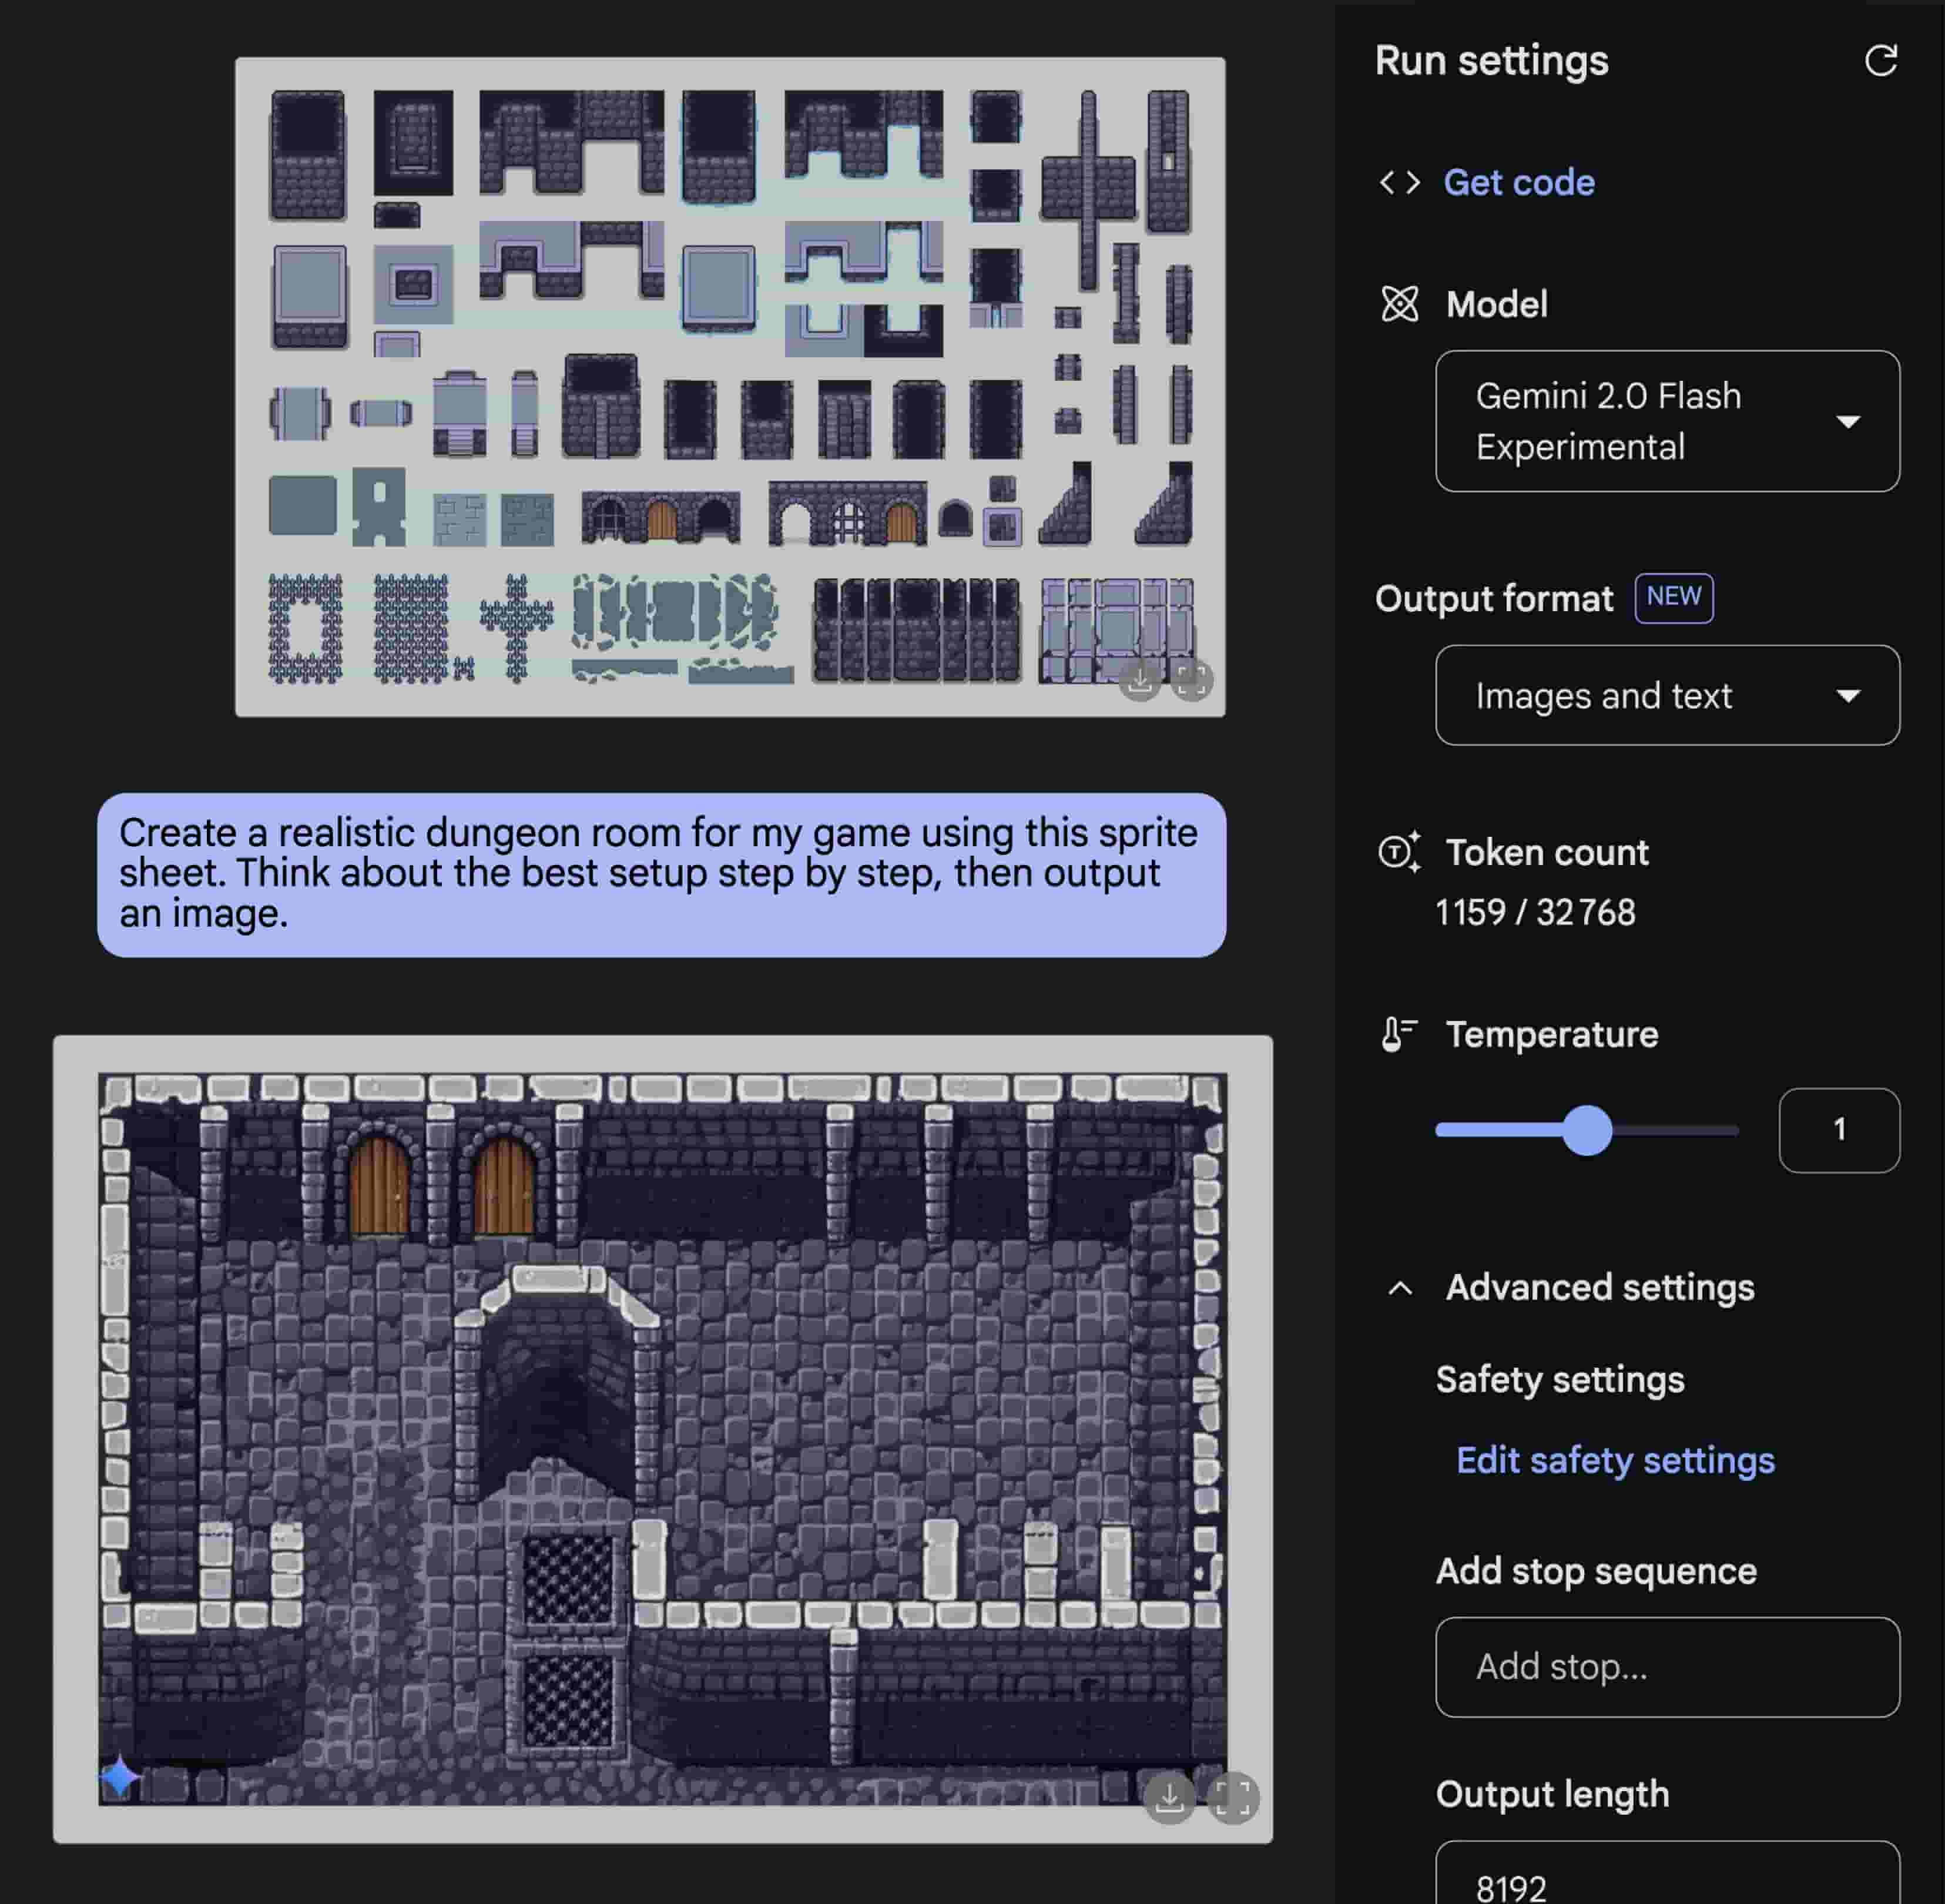The image size is (1945, 1904).
Task: Download the sprite sheet image
Action: point(1139,682)
